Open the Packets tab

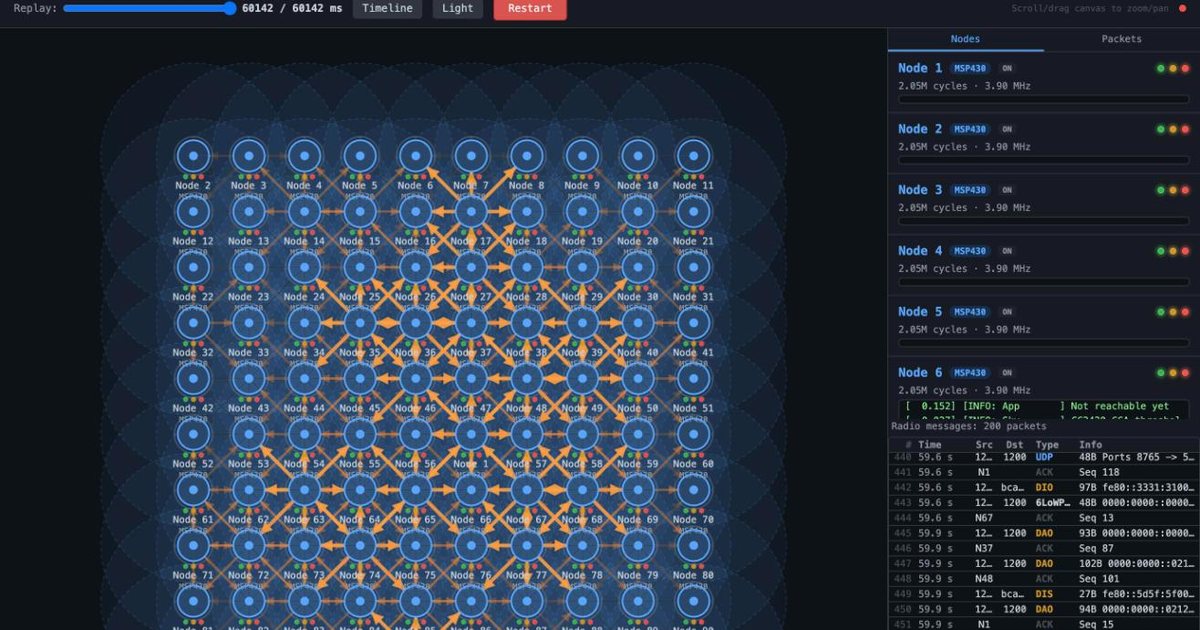pyautogui.click(x=1121, y=39)
